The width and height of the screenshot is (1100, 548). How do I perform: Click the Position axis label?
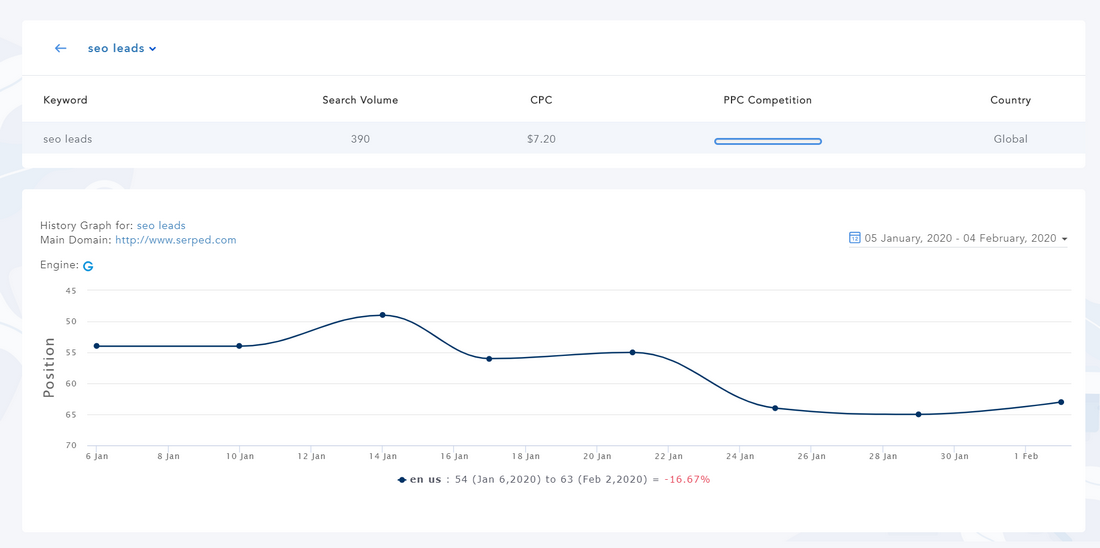48,368
